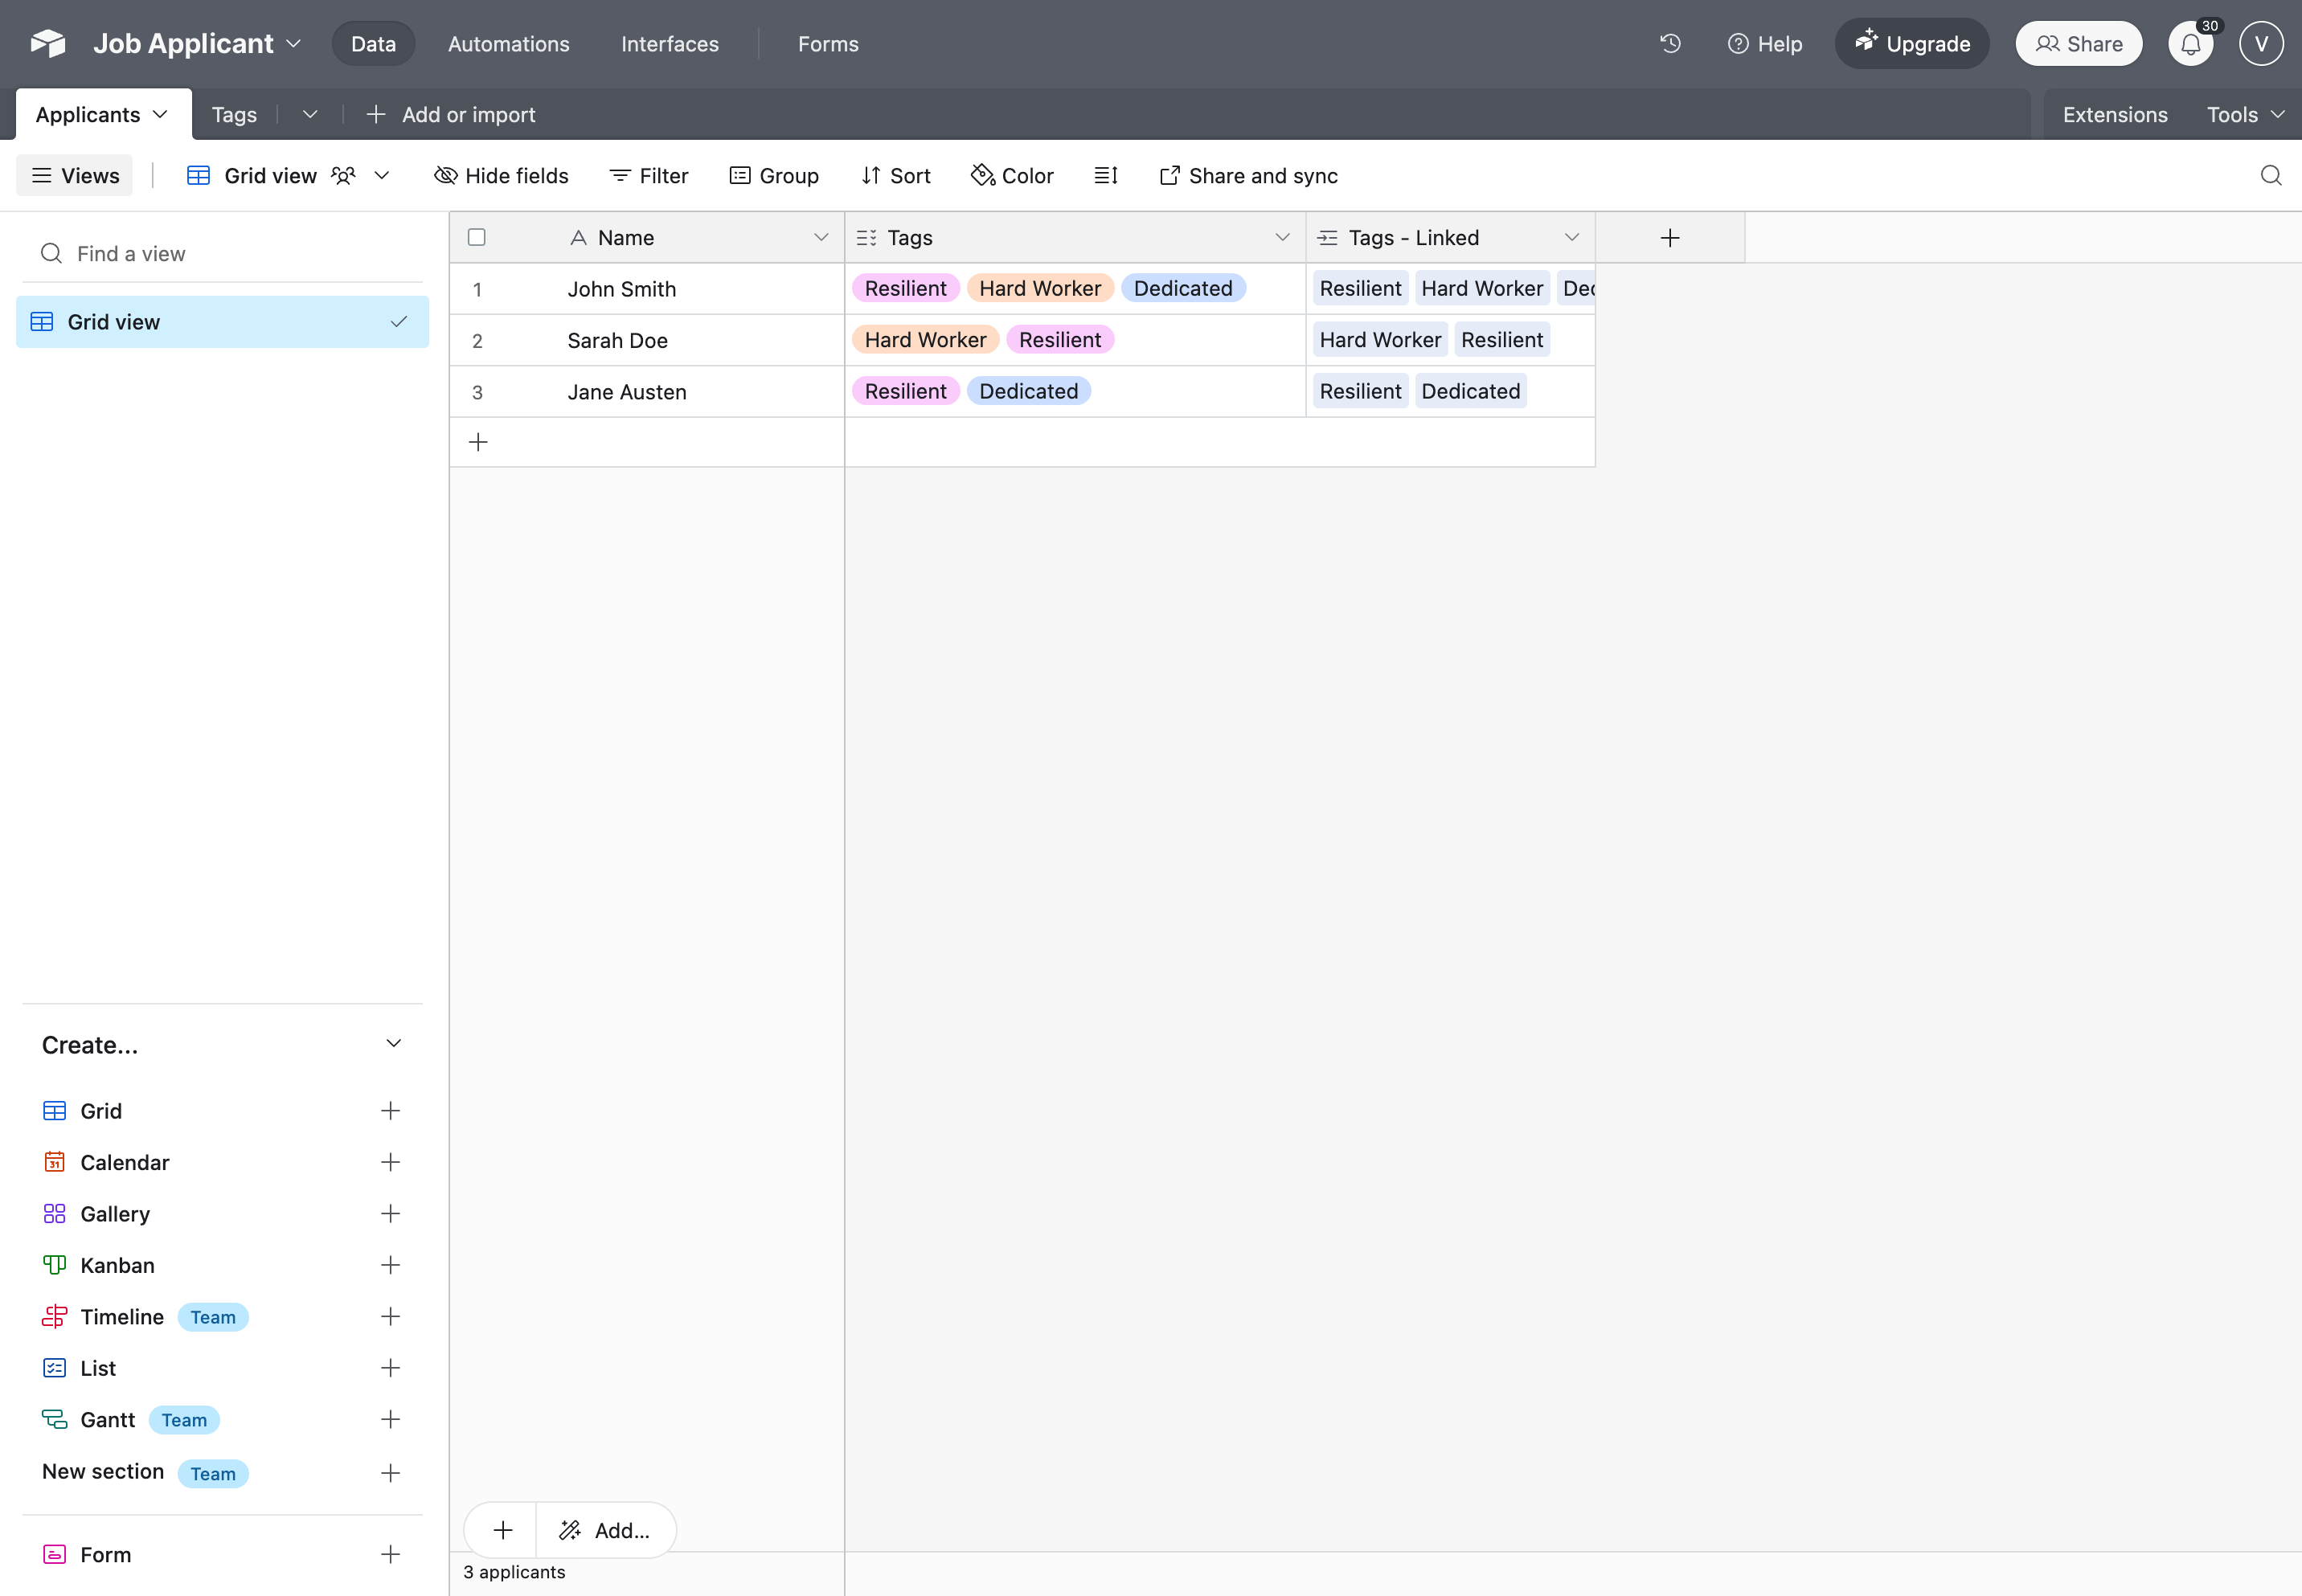Open the user account avatar V
Image resolution: width=2302 pixels, height=1596 pixels.
(x=2260, y=44)
